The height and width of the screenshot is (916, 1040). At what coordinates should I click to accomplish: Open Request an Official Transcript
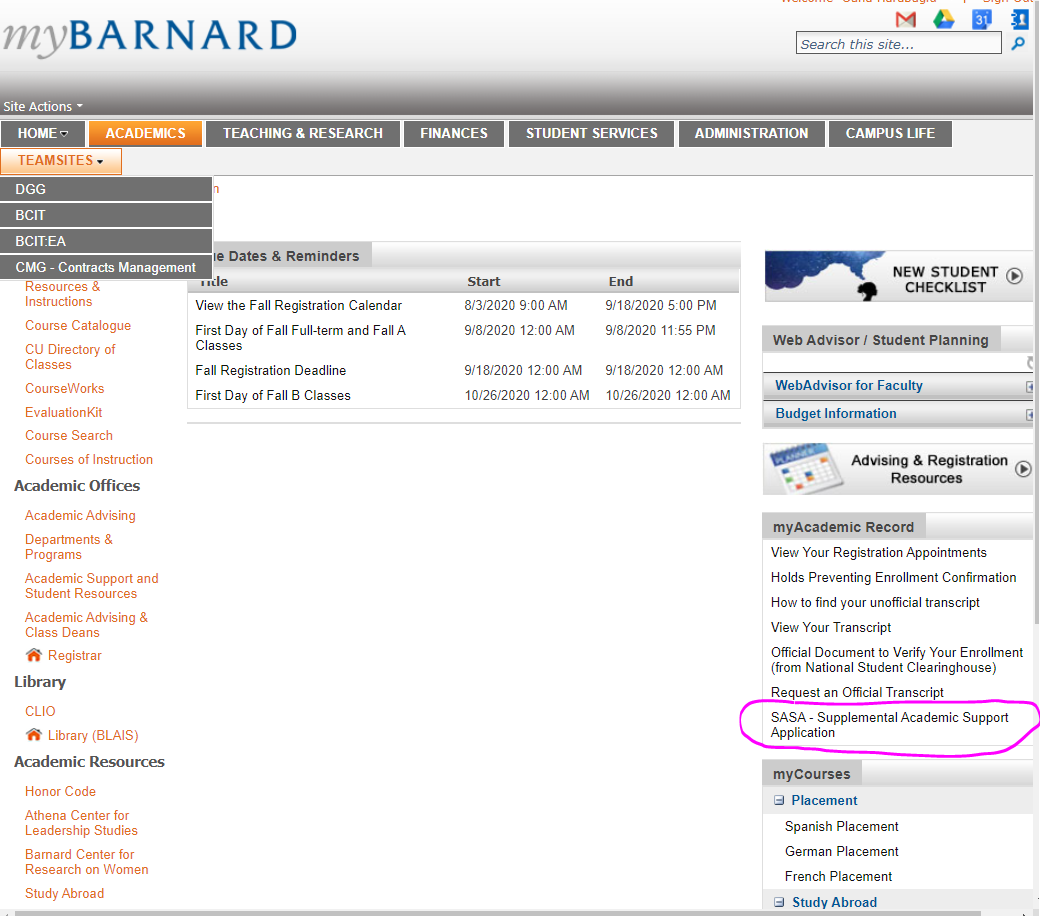click(x=857, y=692)
